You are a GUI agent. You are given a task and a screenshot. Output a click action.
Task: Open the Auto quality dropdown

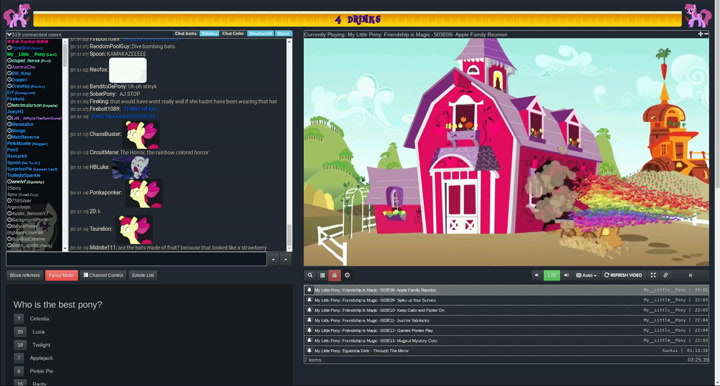(x=586, y=275)
